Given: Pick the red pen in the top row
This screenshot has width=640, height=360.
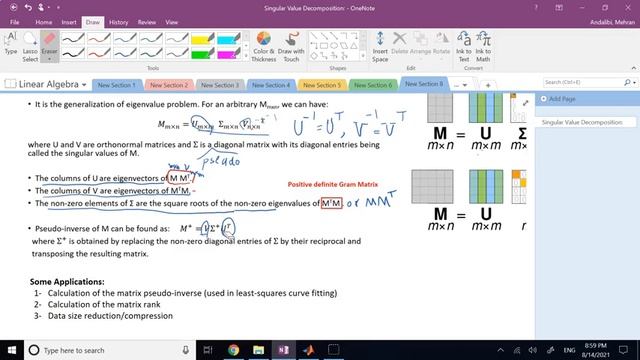Looking at the screenshot, I should point(99,39).
